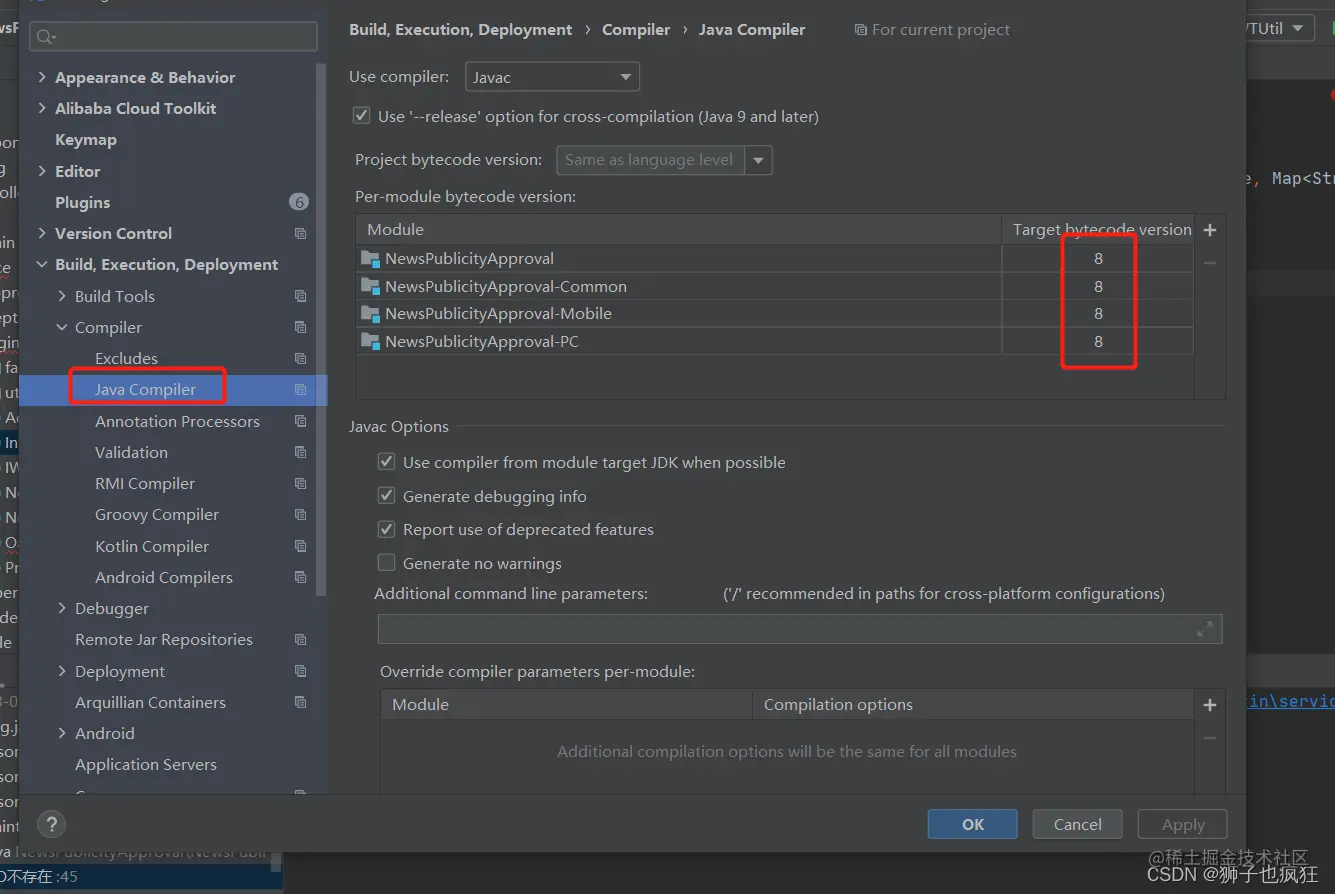
Task: Click Compiler breadcrumb link
Action: (x=636, y=29)
